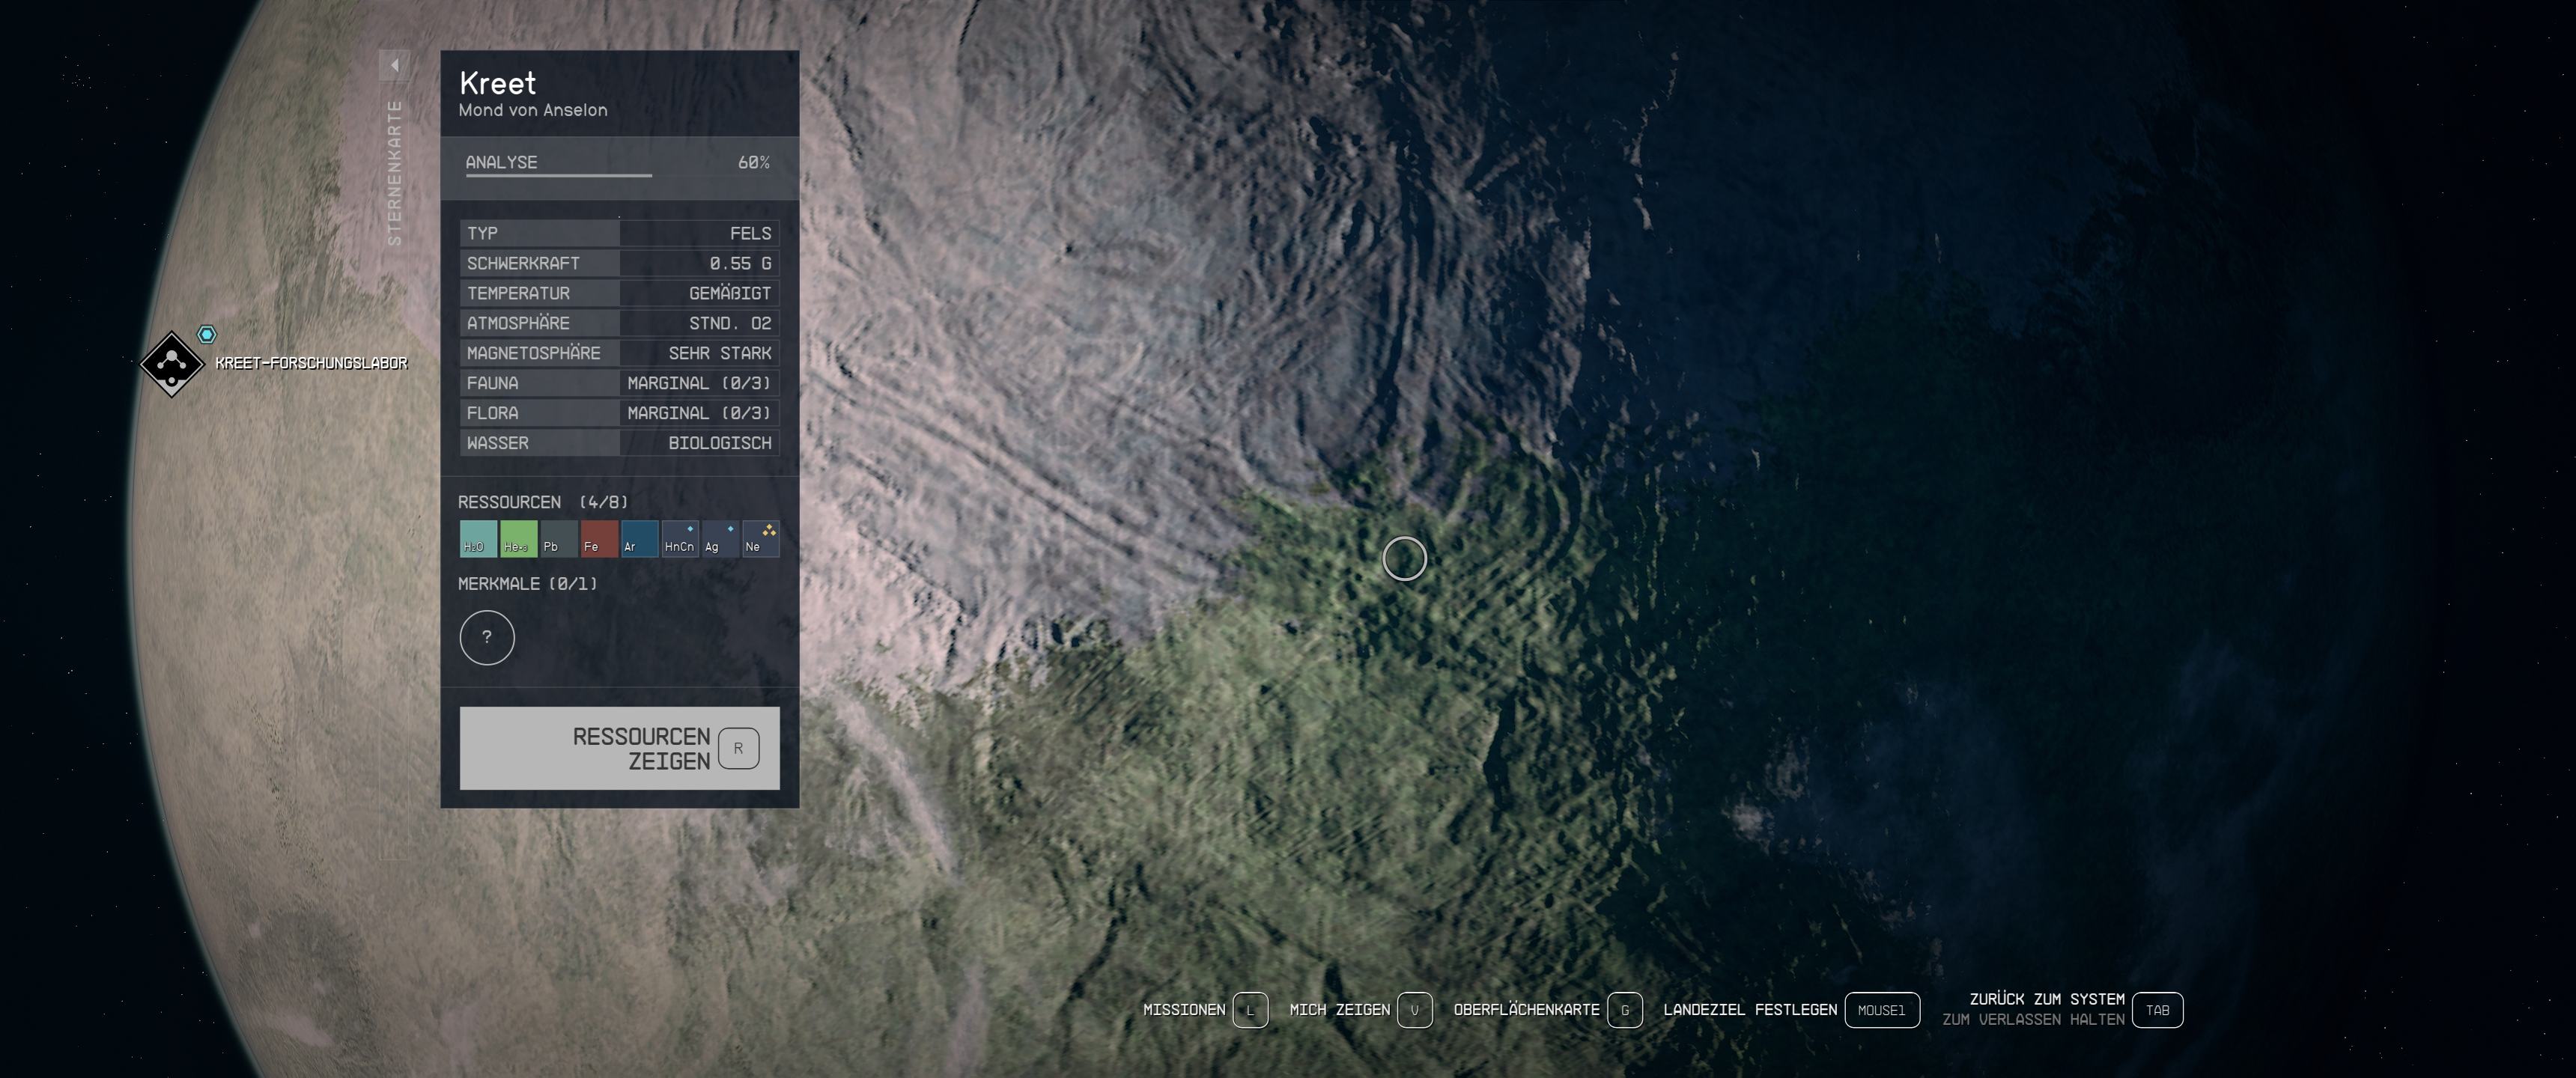Click the cyan hexagon mission marker
The height and width of the screenshot is (1078, 2576).
click(207, 334)
